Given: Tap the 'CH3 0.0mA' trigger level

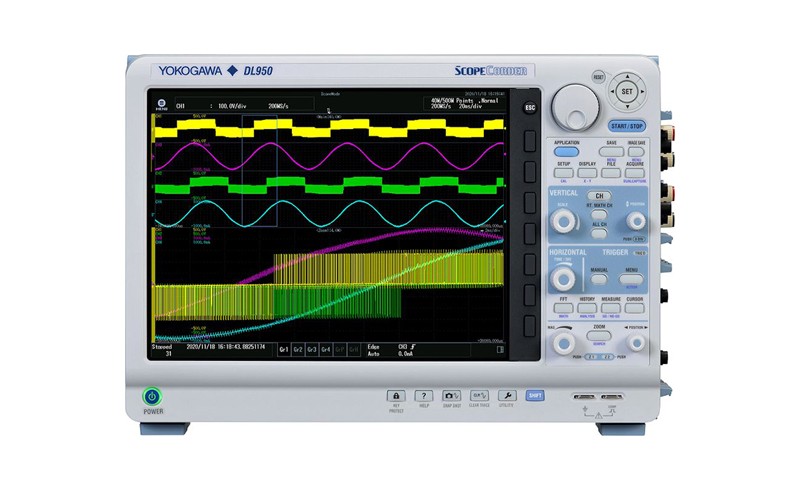Looking at the screenshot, I should pyautogui.click(x=407, y=349).
